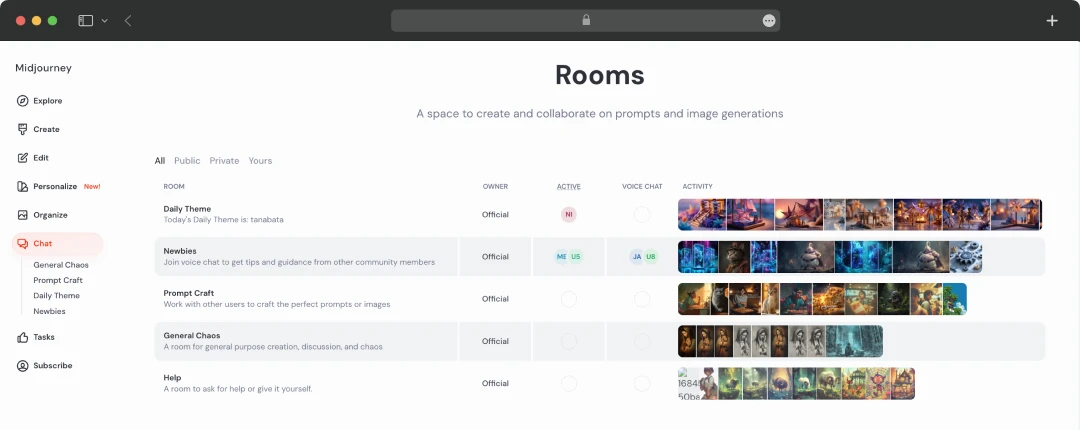Viewport: 1080px width, 430px height.
Task: Click the Explore label in sidebar
Action: 48,101
